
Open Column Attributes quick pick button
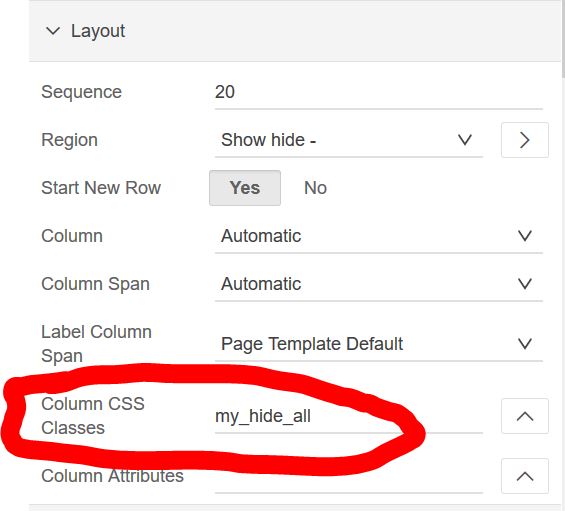click(525, 476)
